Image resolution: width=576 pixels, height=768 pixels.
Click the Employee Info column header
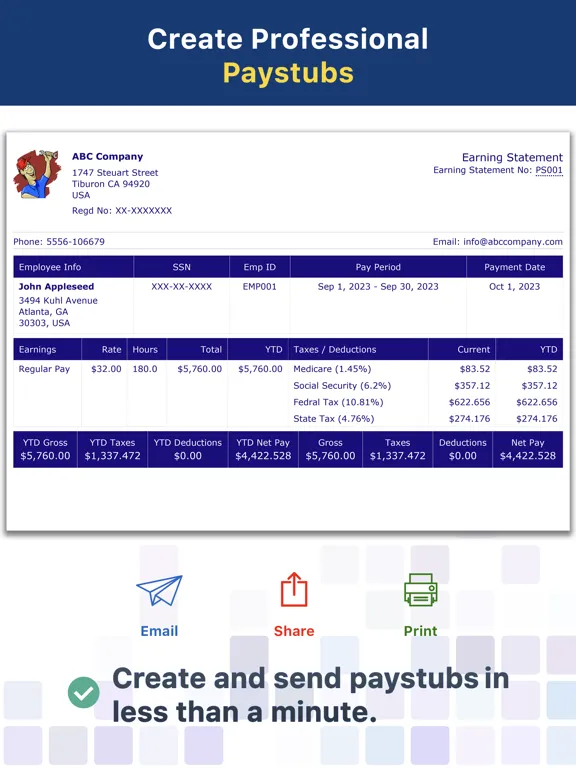(73, 267)
